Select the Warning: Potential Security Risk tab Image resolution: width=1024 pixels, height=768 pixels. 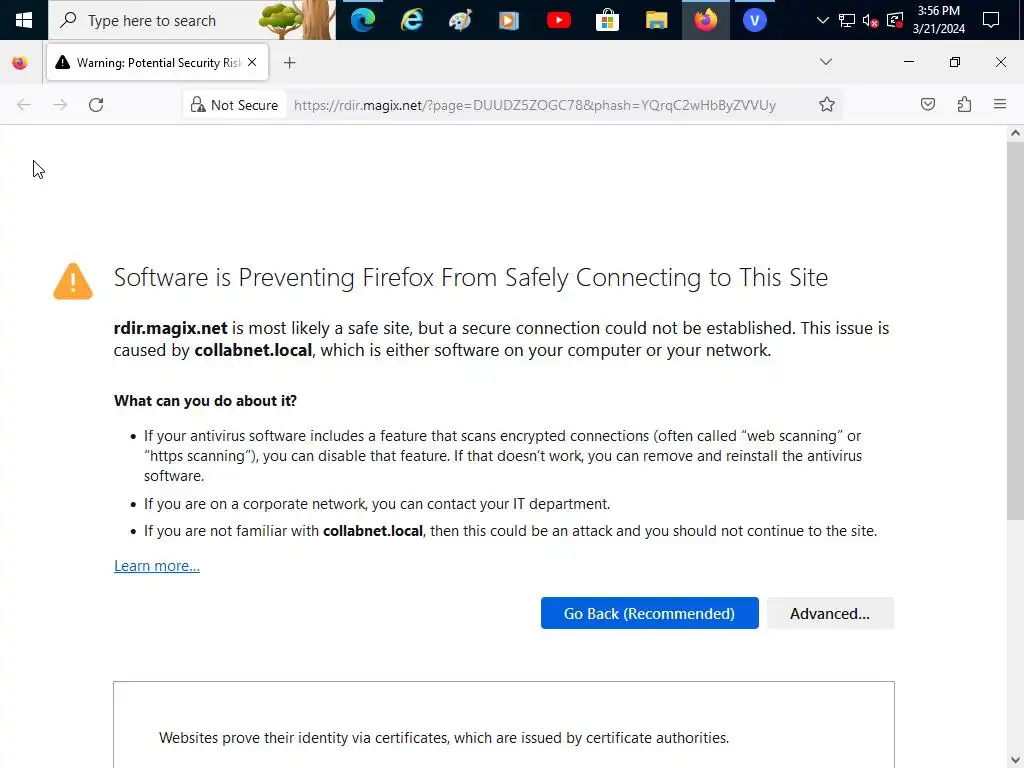tap(157, 63)
